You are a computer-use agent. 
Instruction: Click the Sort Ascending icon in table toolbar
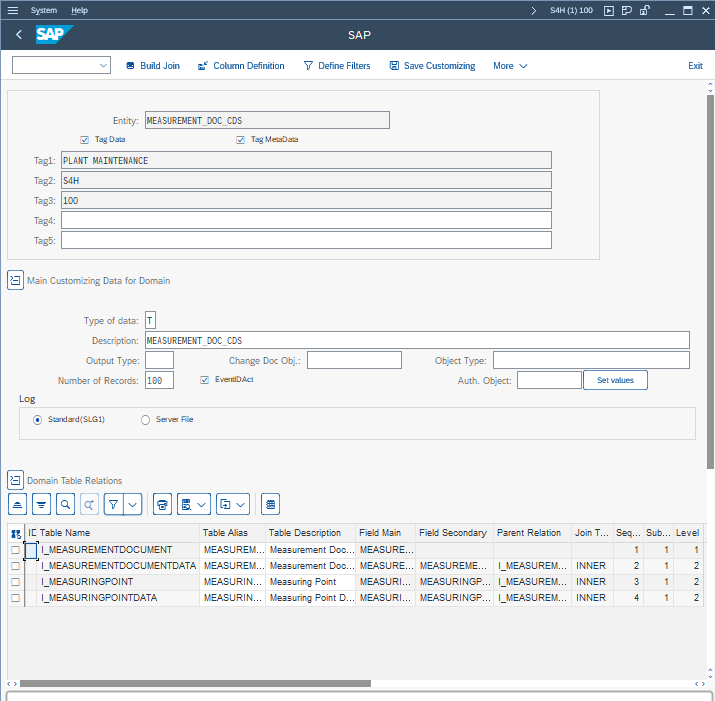17,503
